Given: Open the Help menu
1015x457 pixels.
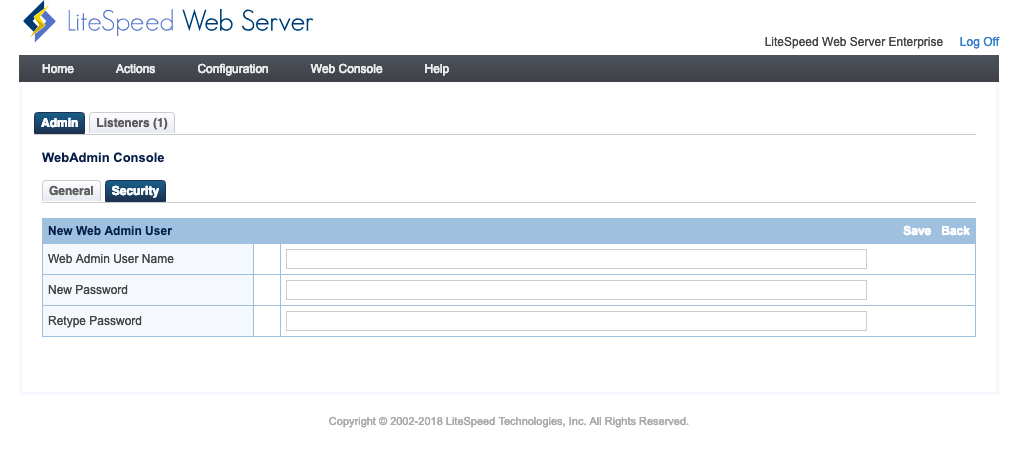Looking at the screenshot, I should (x=436, y=69).
